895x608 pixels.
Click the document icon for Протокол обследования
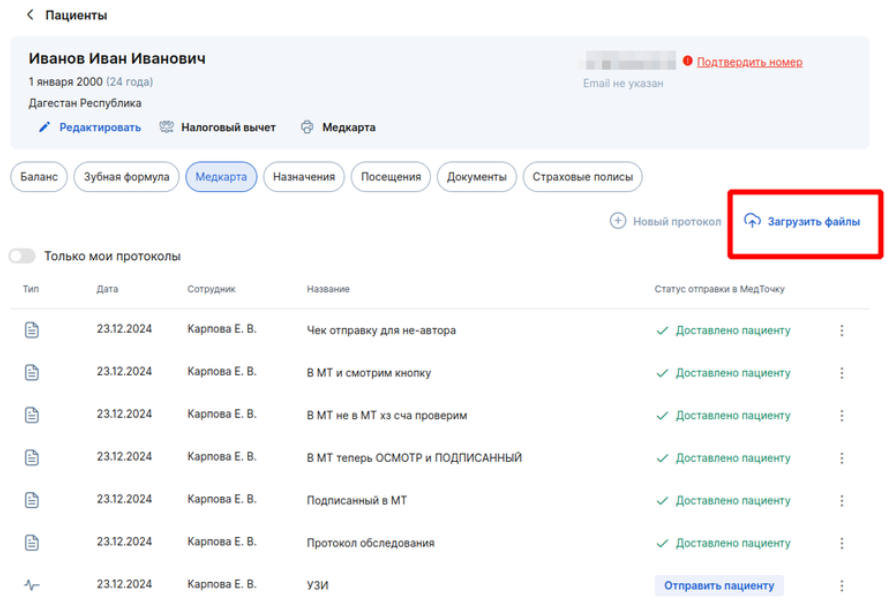point(32,543)
